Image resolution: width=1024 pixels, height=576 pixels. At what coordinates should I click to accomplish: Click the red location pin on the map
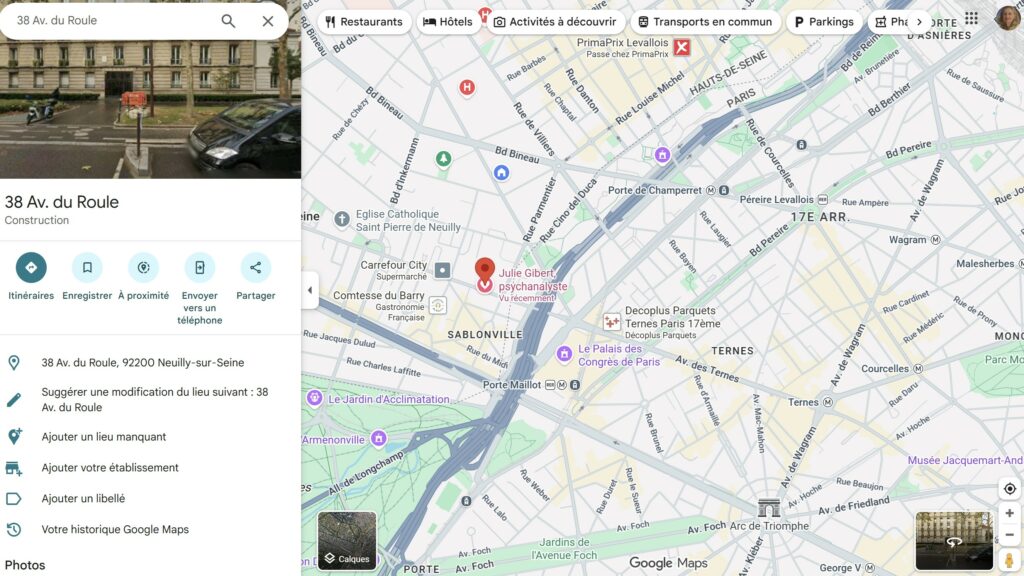[x=485, y=269]
